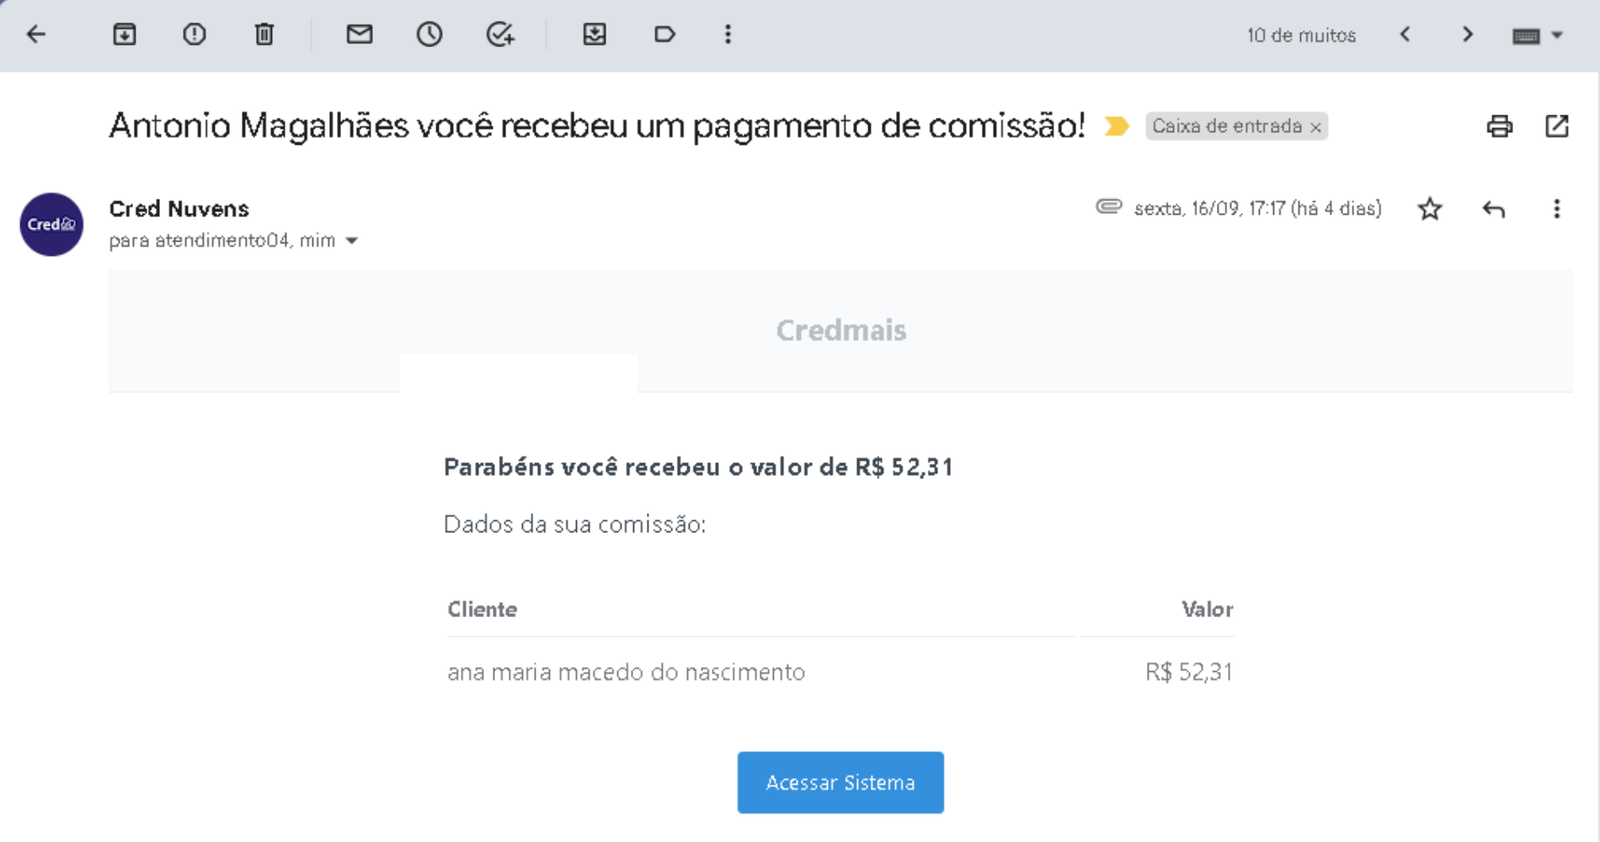
Task: Report this email as spam
Action: click(194, 35)
